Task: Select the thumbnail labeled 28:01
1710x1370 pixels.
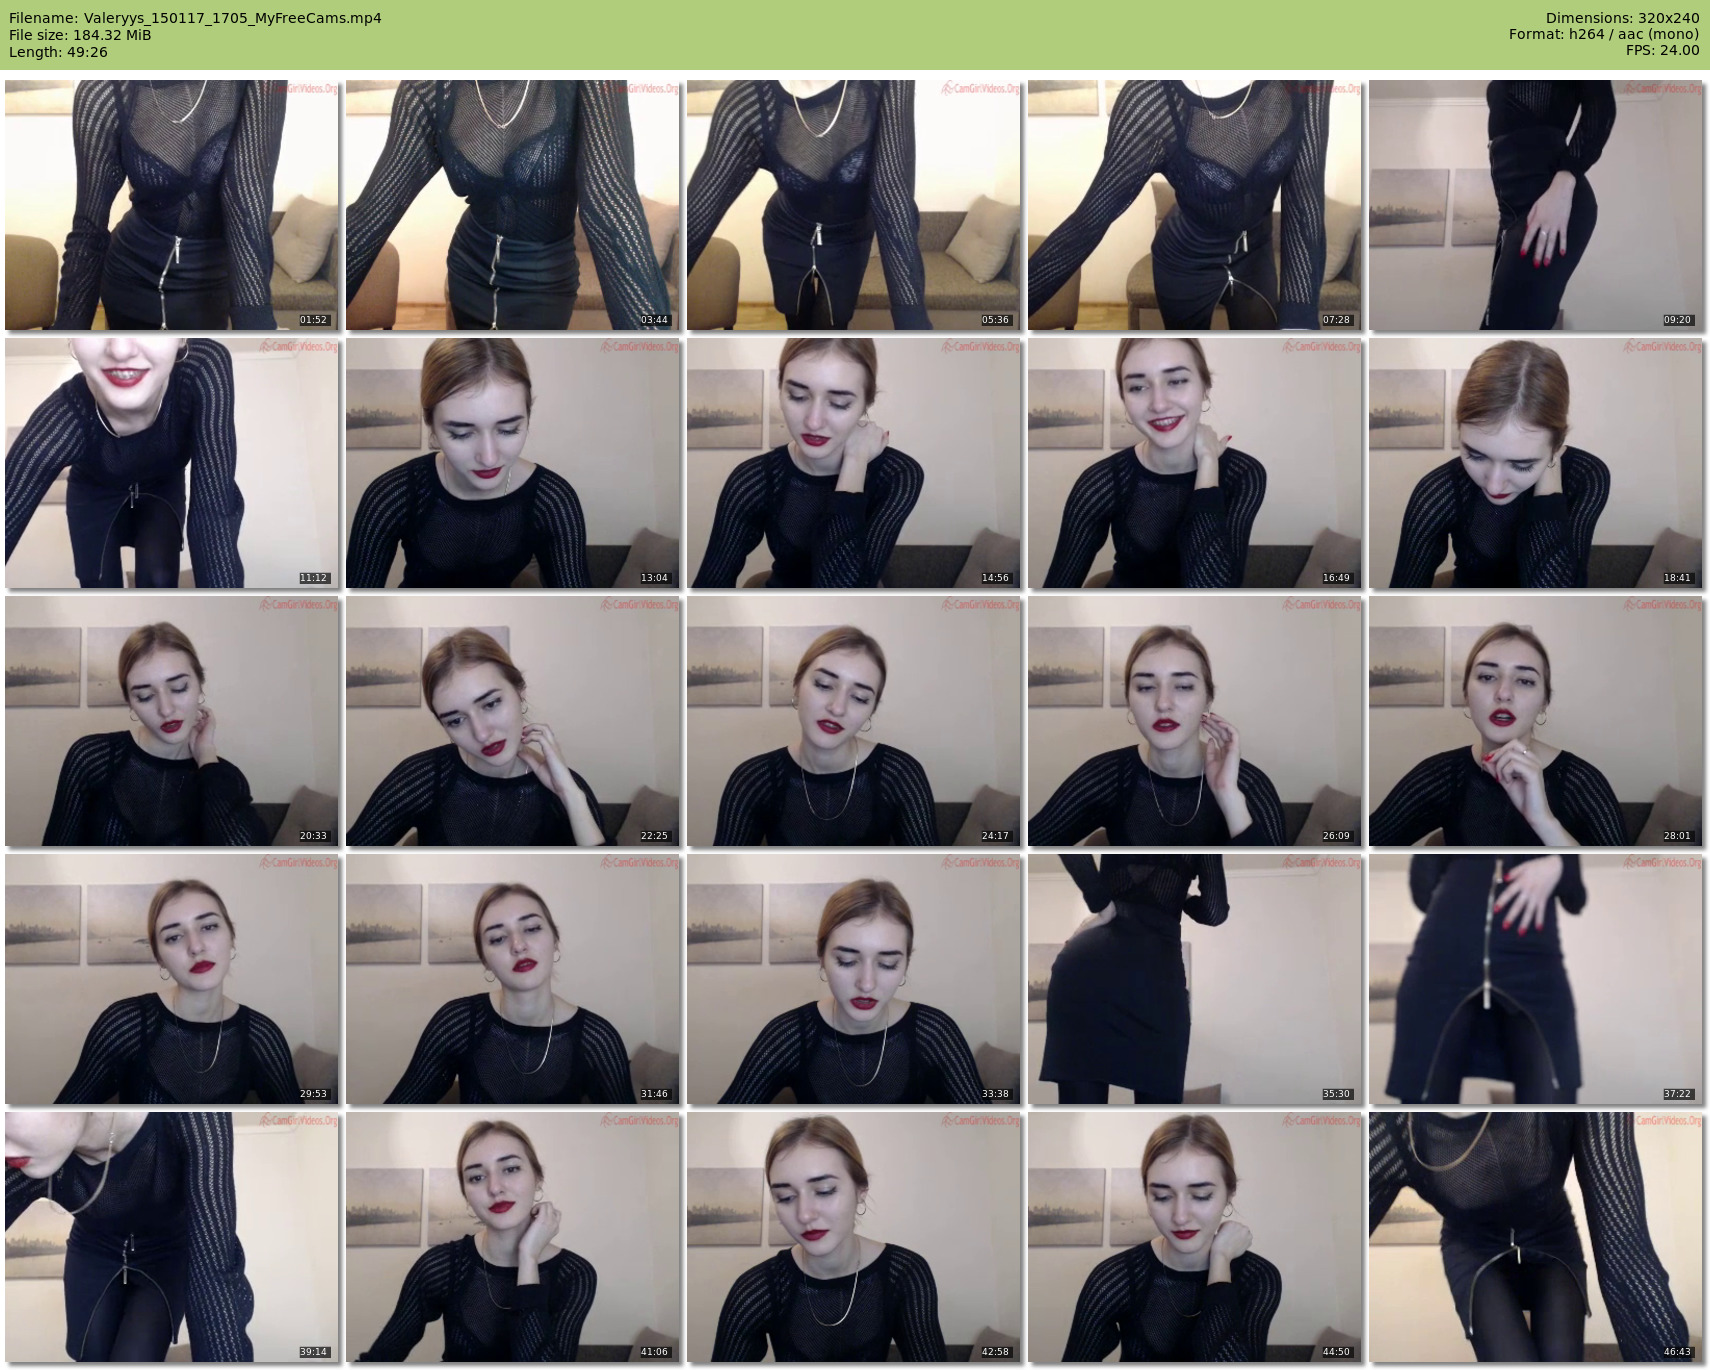Action: (1535, 721)
